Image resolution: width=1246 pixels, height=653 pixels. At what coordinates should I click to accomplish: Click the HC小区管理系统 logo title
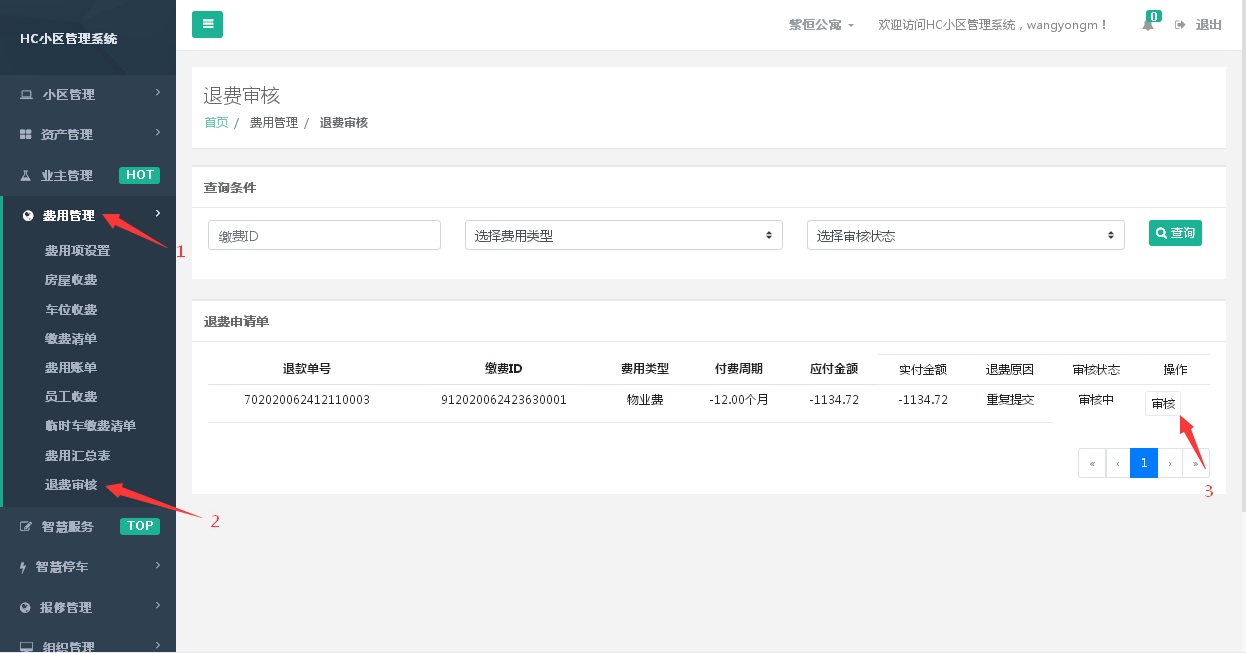69,39
